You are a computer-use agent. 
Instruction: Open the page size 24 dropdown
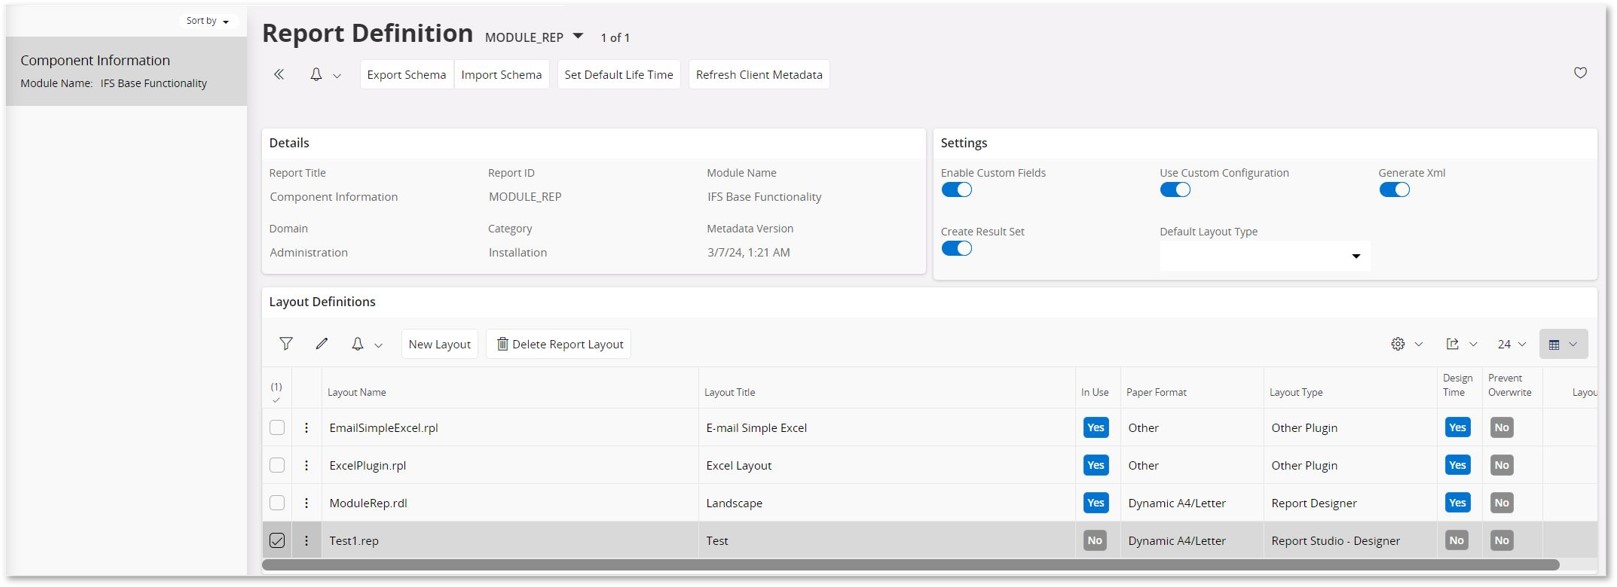(1511, 344)
